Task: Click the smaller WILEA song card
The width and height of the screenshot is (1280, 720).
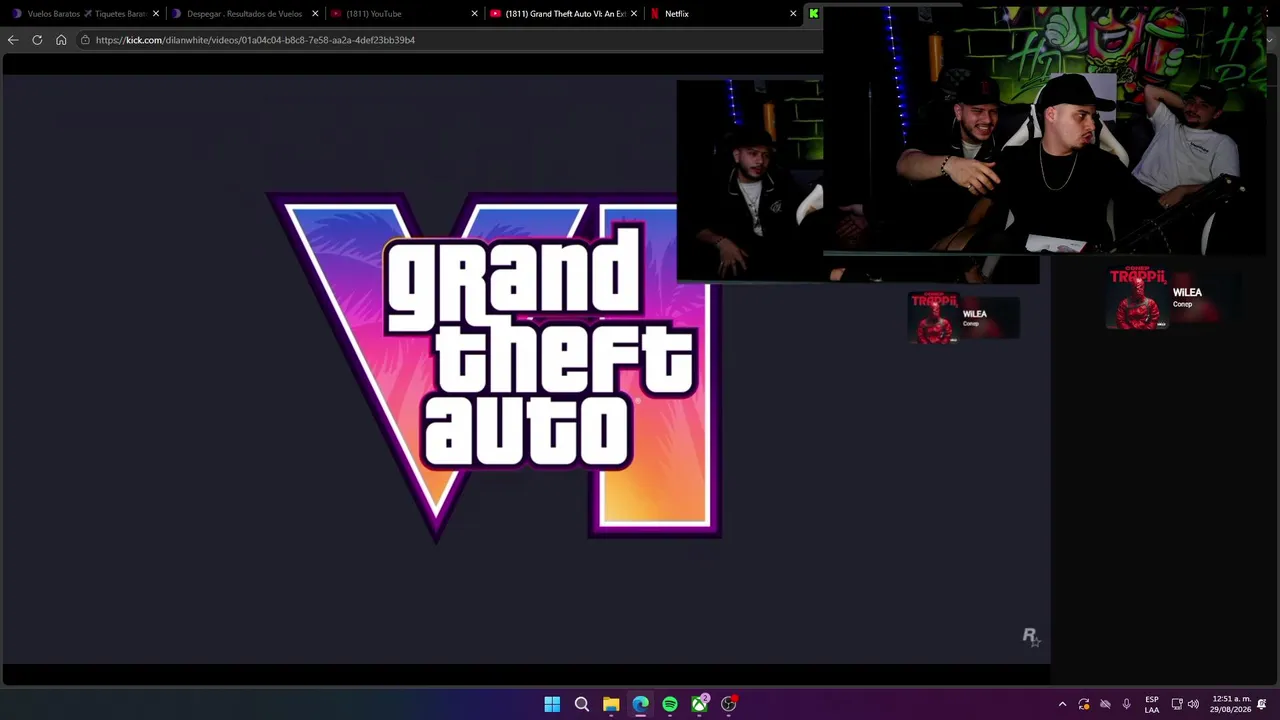Action: point(963,317)
